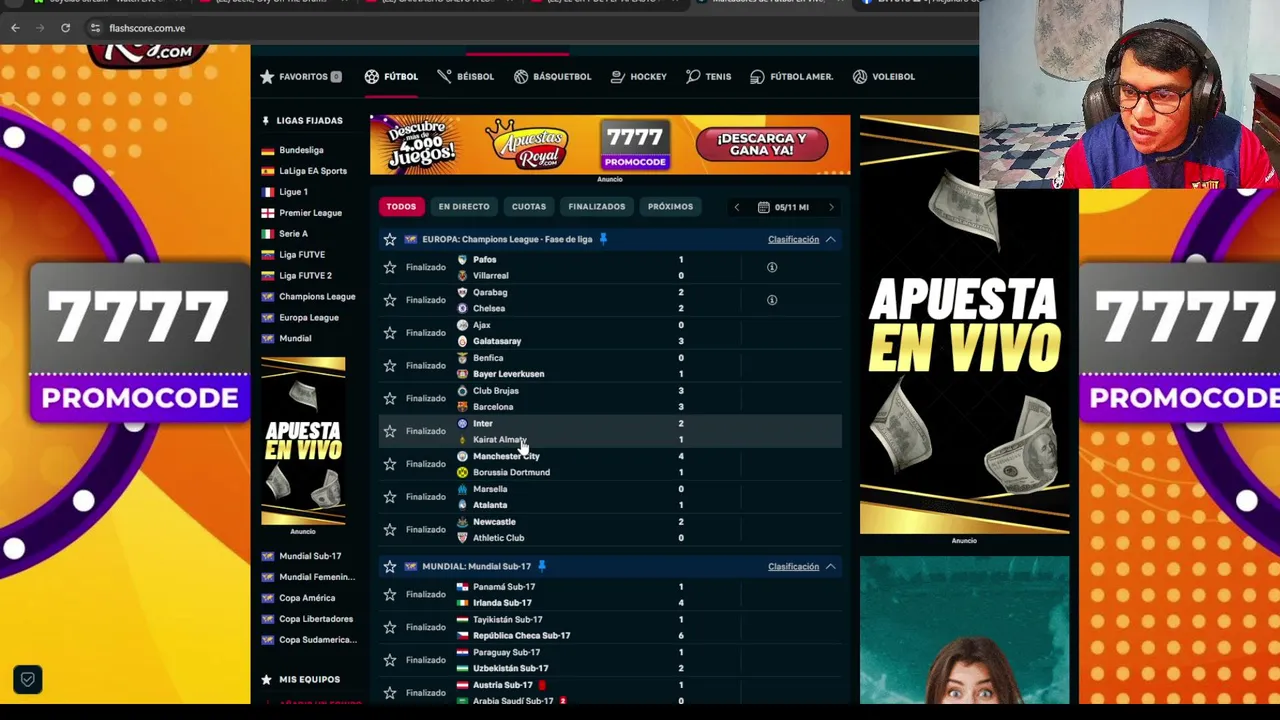Star the Club Brujas vs Barcelona match
The height and width of the screenshot is (720, 1280).
(x=390, y=398)
